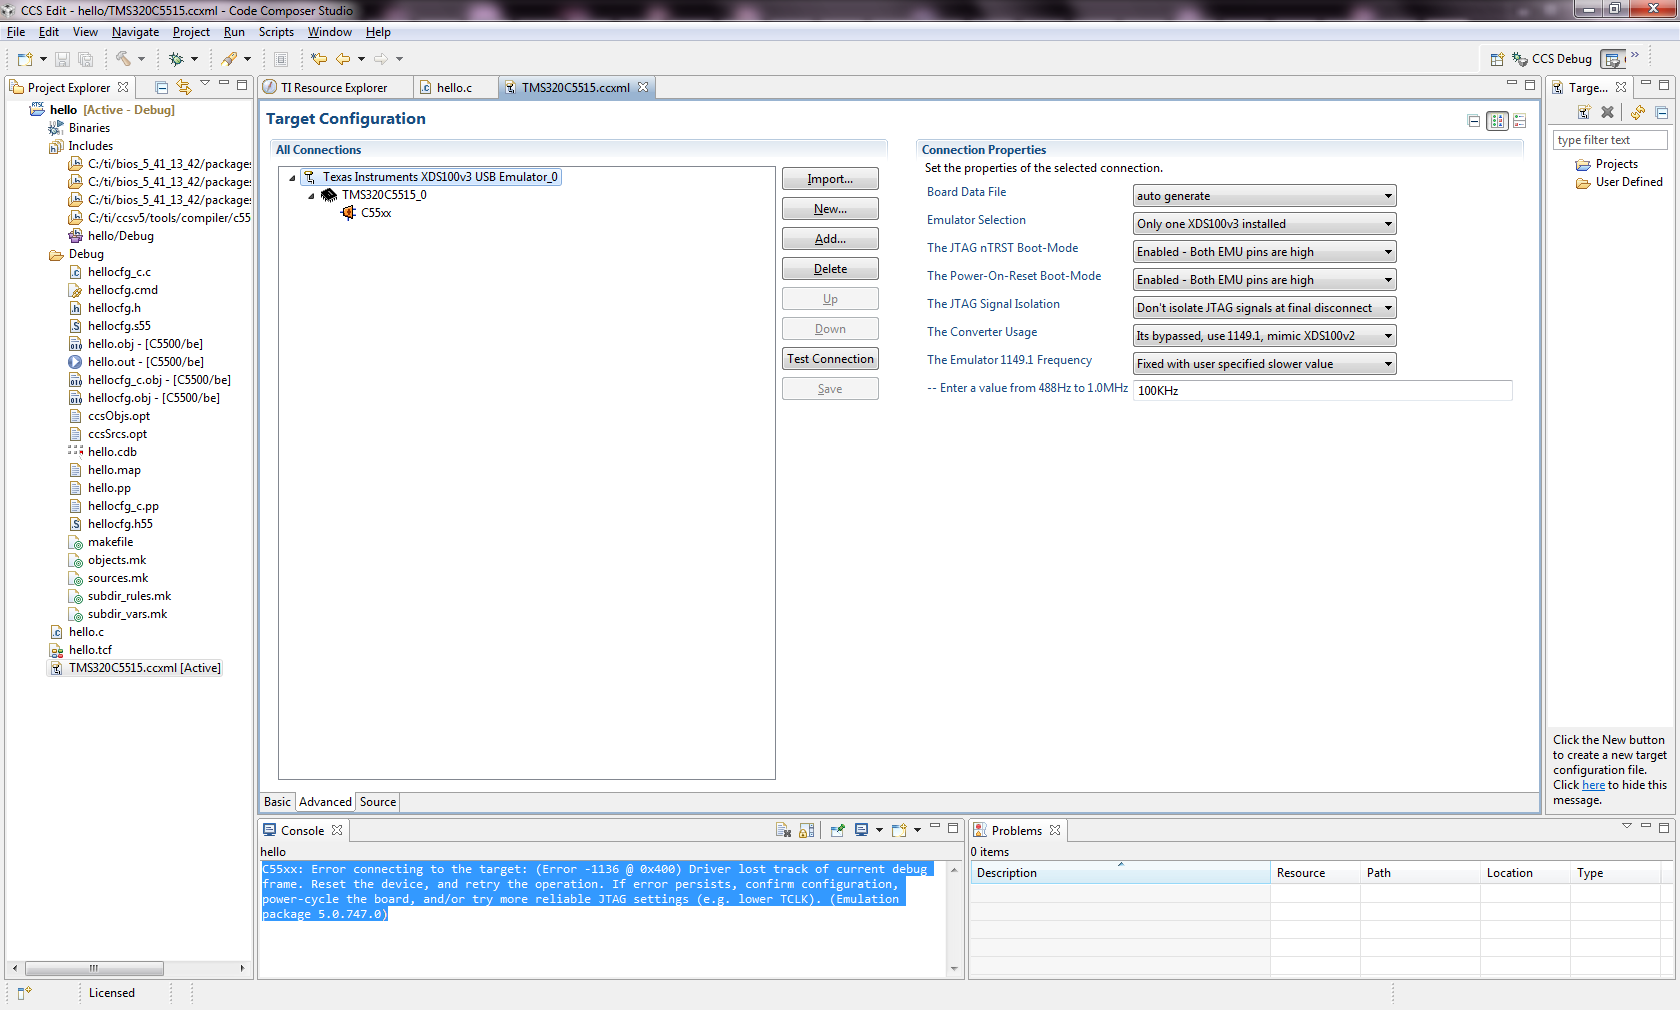This screenshot has height=1010, width=1680.
Task: Select the Basic tab at editor bottom
Action: [x=277, y=802]
